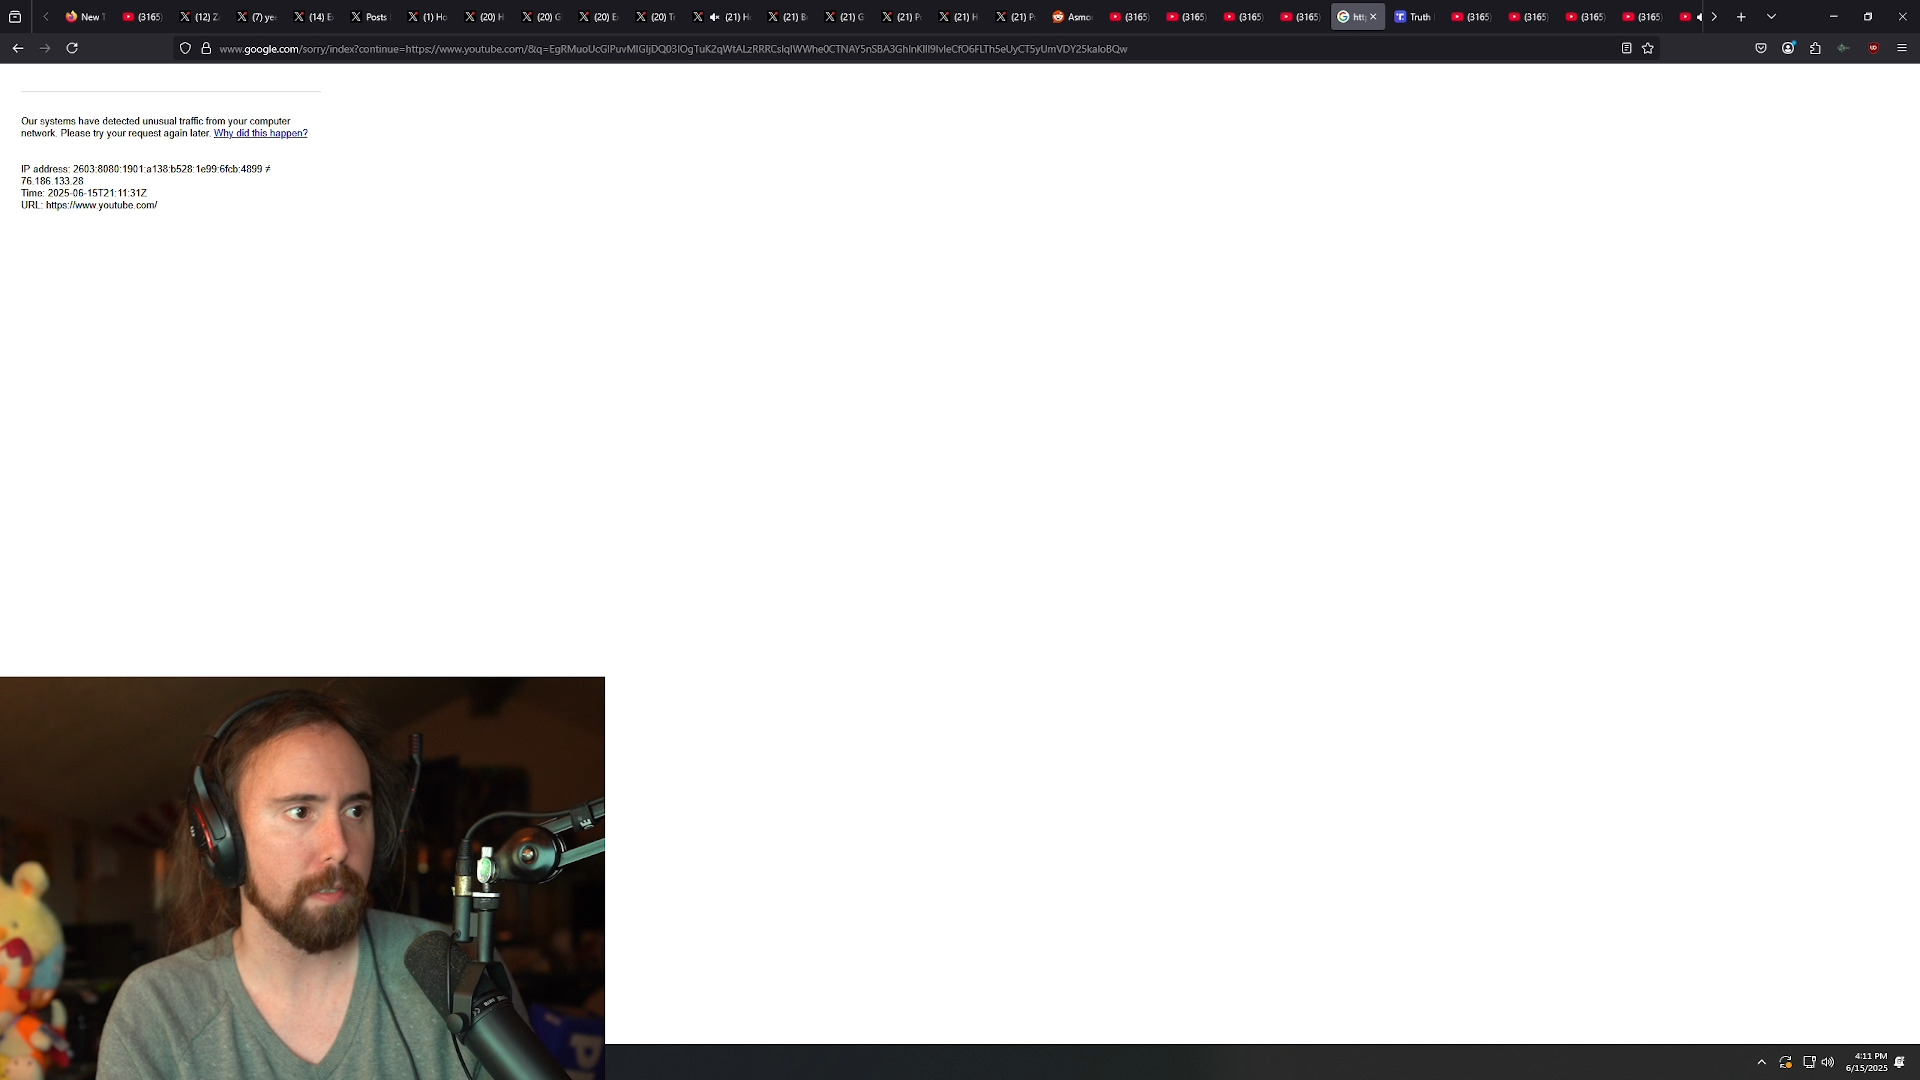Image resolution: width=1920 pixels, height=1080 pixels.
Task: Click the 'Time: 2025-06-15T21:11:31Z' text
Action: [x=84, y=193]
